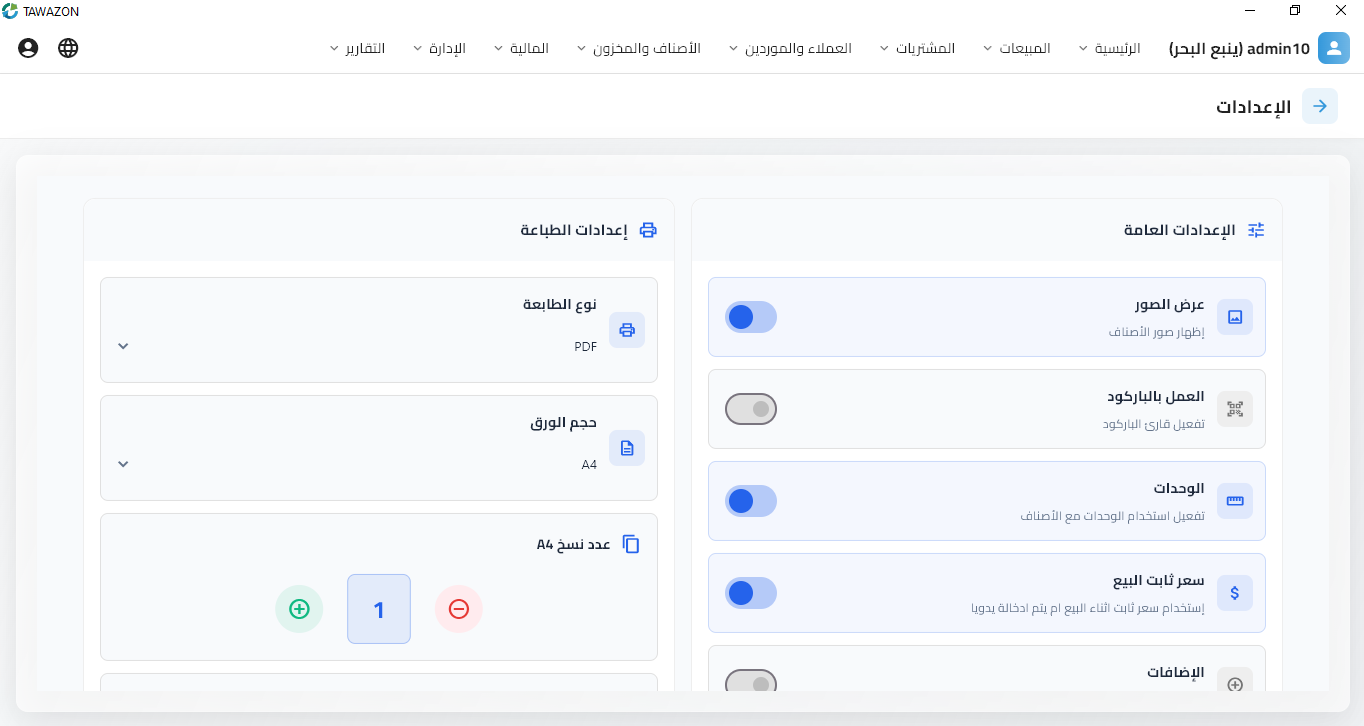
Task: Select المبيعات from the navigation bar
Action: pyautogui.click(x=1020, y=47)
